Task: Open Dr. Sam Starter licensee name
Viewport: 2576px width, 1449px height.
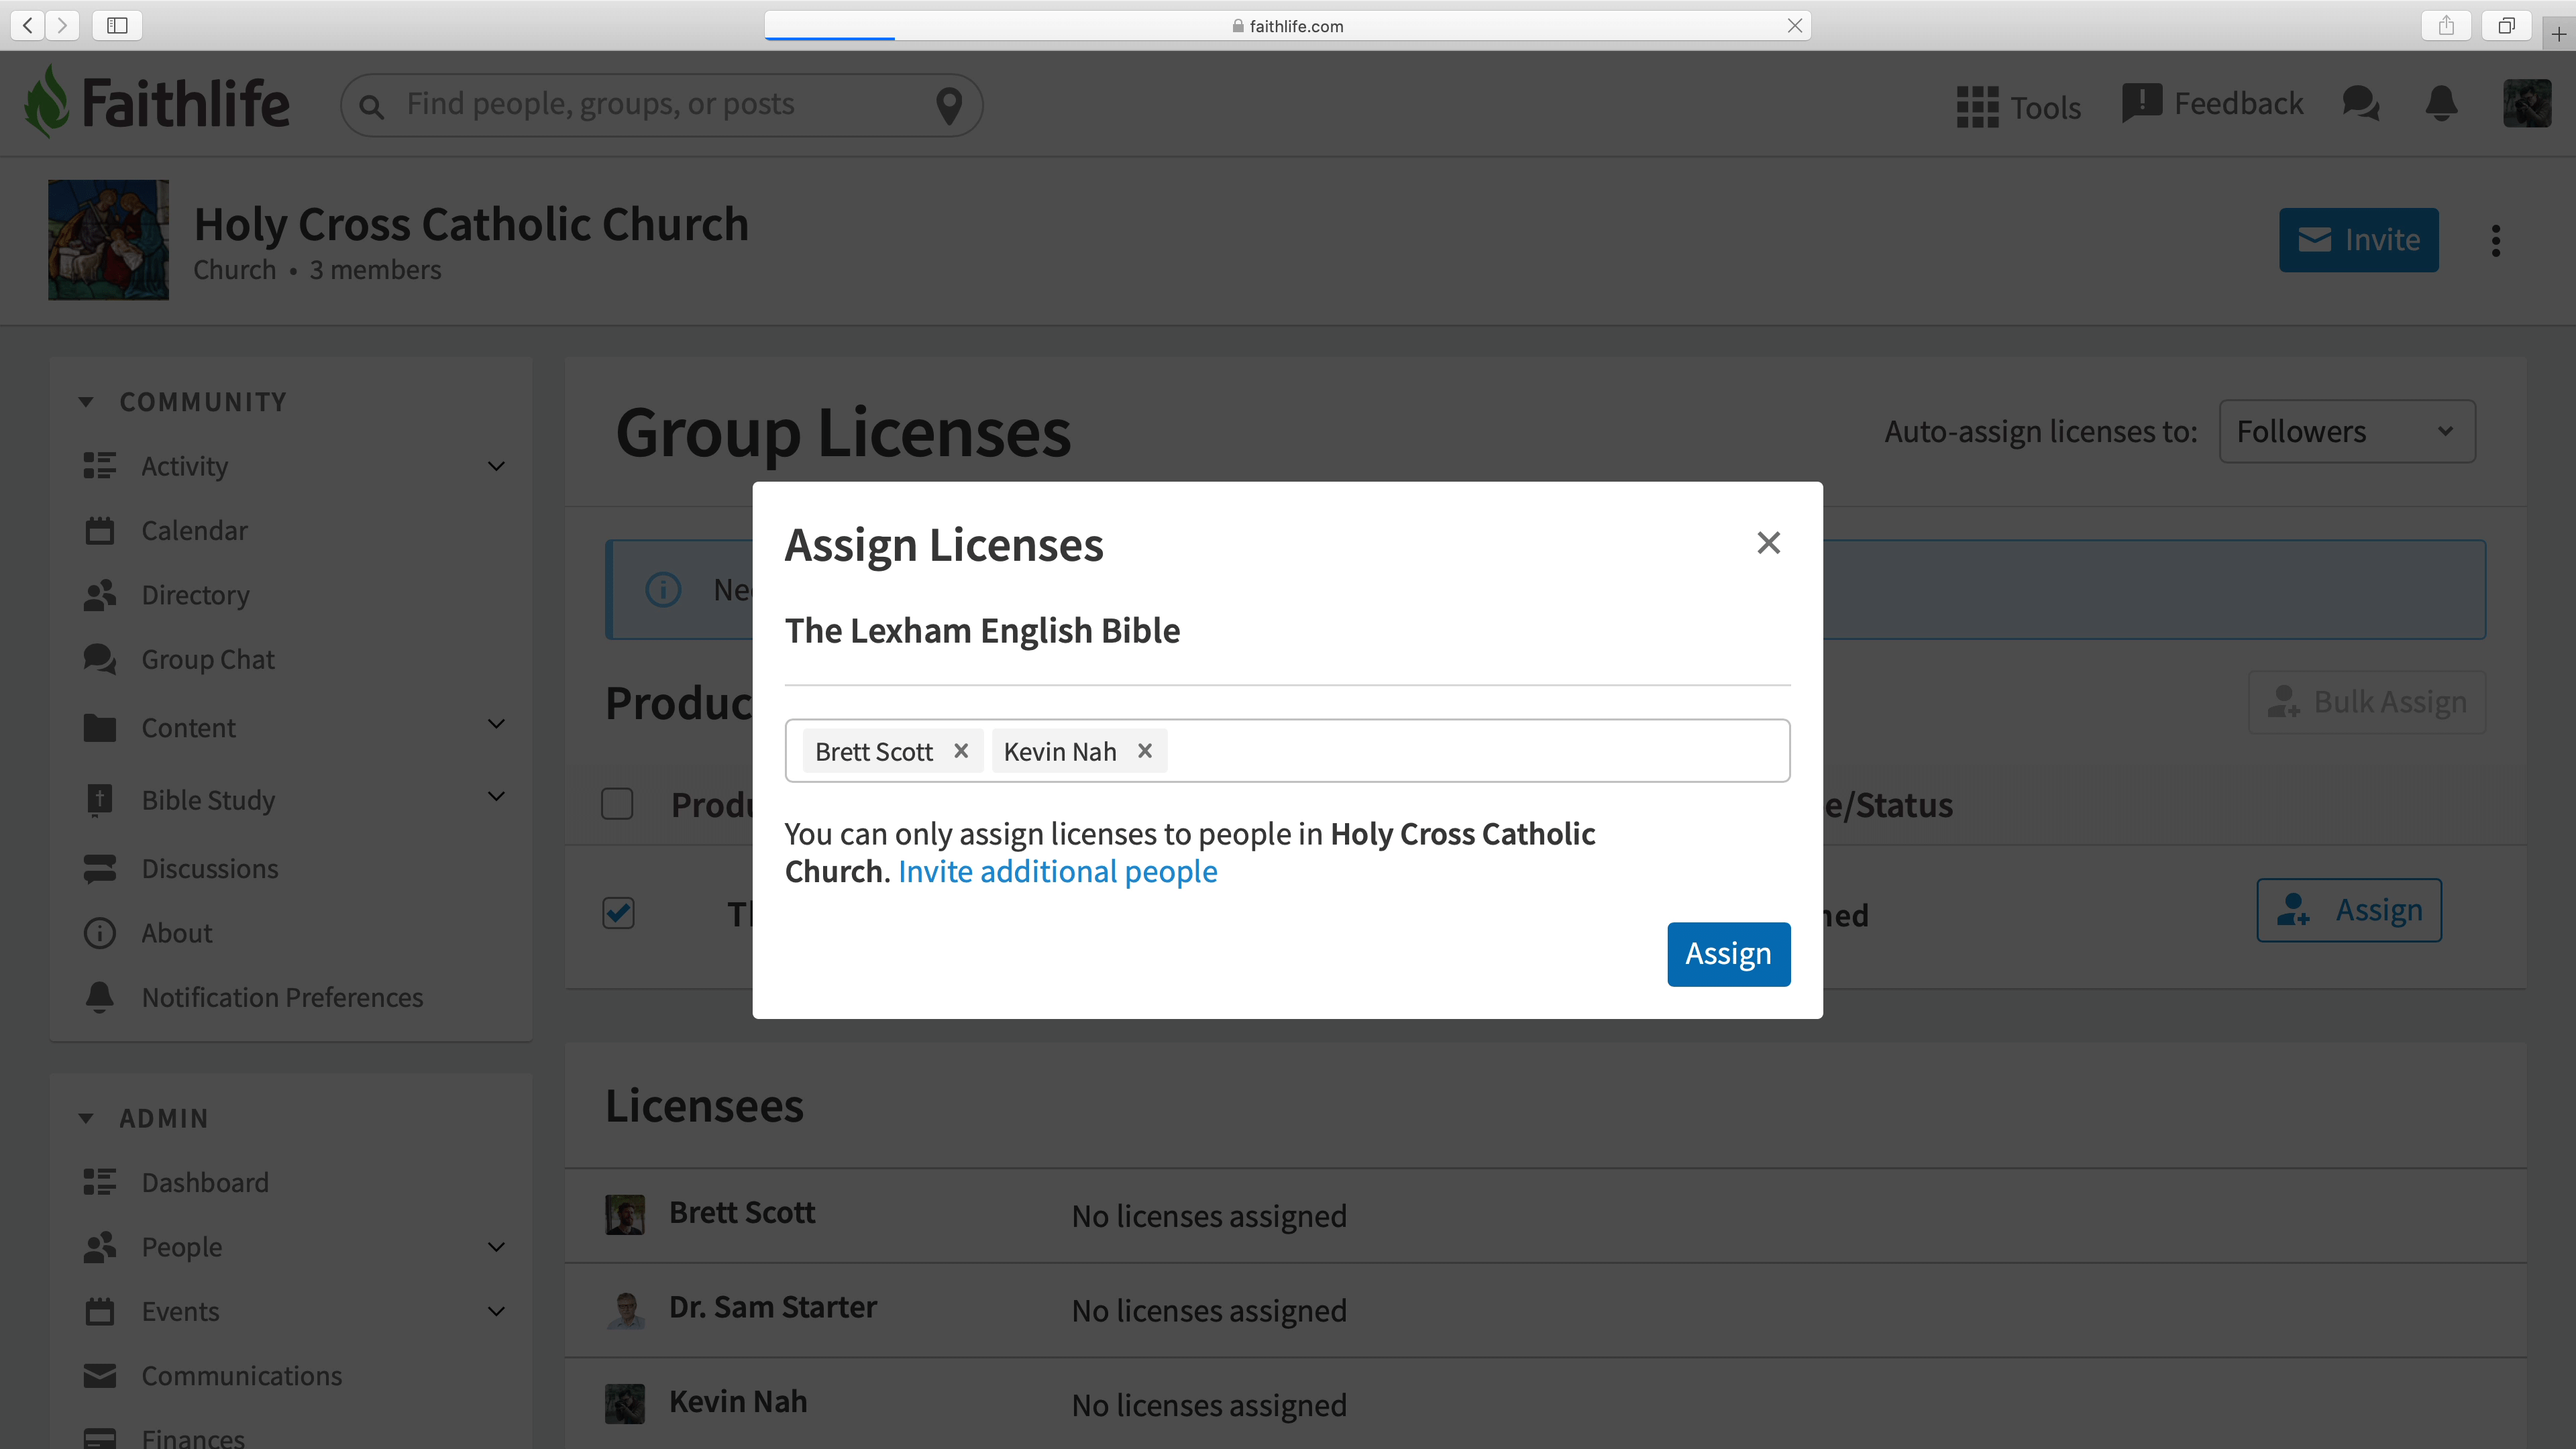Action: [772, 1307]
